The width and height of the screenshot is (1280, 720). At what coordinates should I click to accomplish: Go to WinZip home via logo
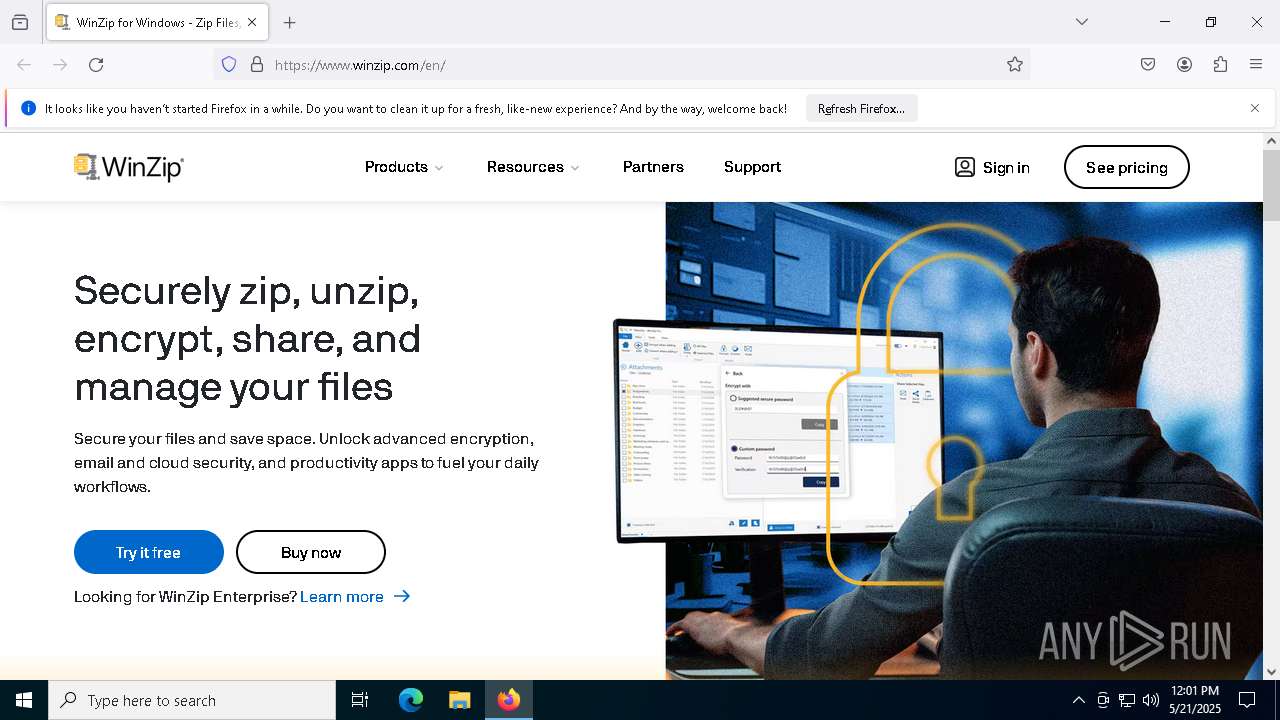point(129,167)
